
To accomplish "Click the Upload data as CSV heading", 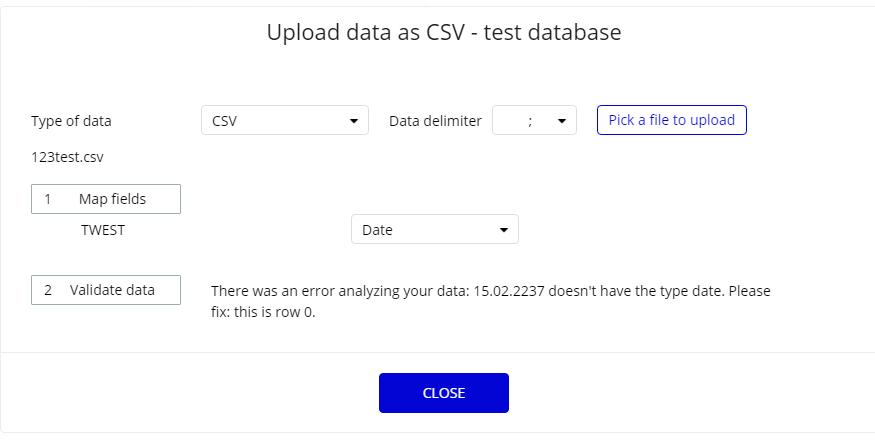I will tap(443, 32).
